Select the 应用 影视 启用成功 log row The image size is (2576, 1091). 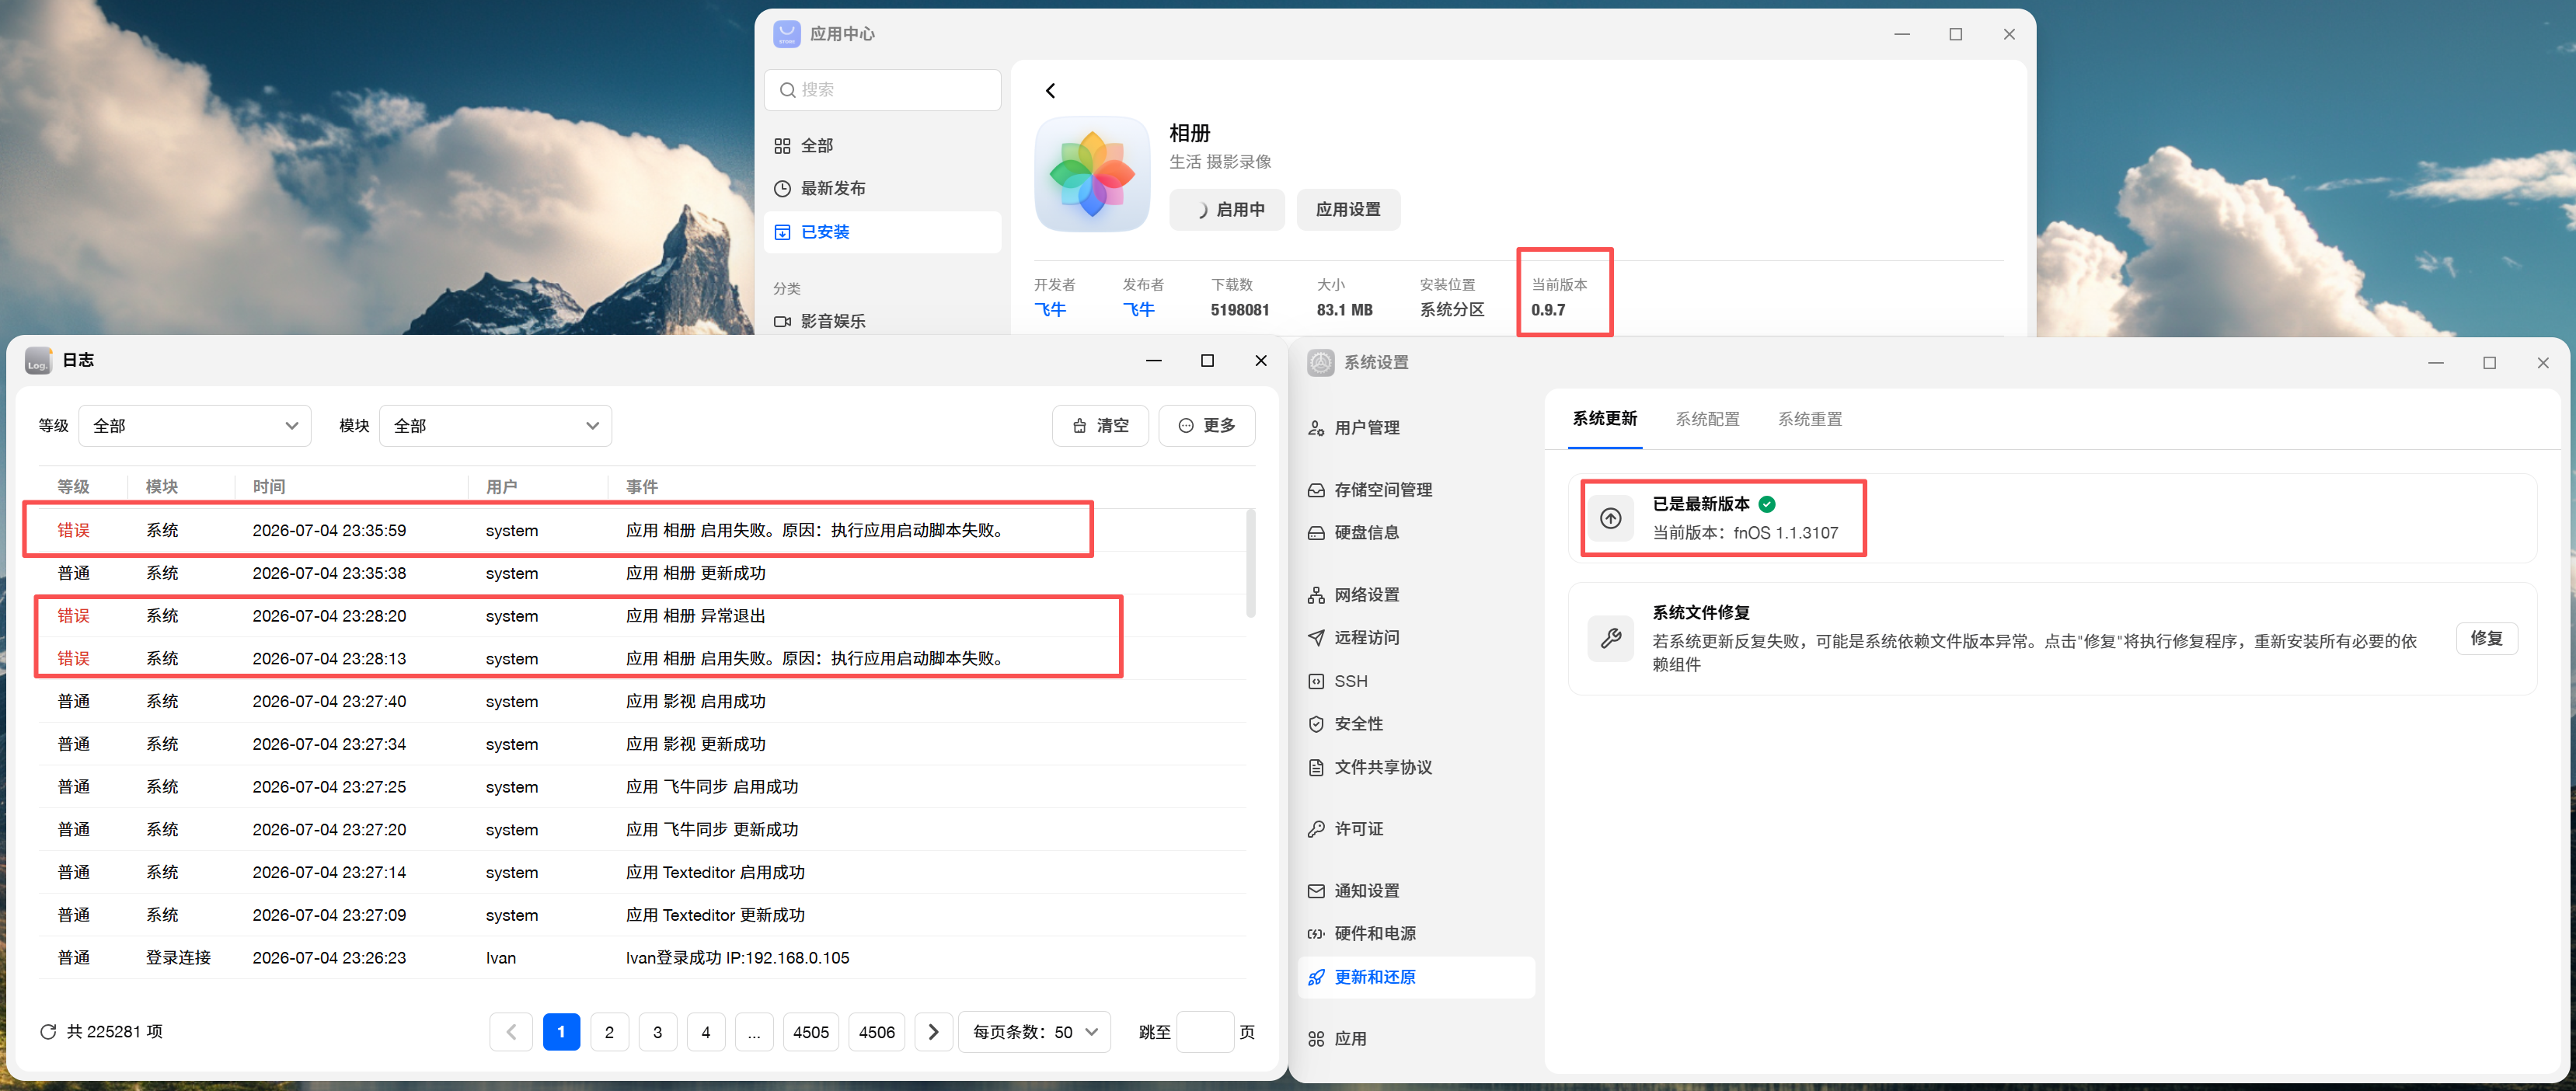(643, 702)
